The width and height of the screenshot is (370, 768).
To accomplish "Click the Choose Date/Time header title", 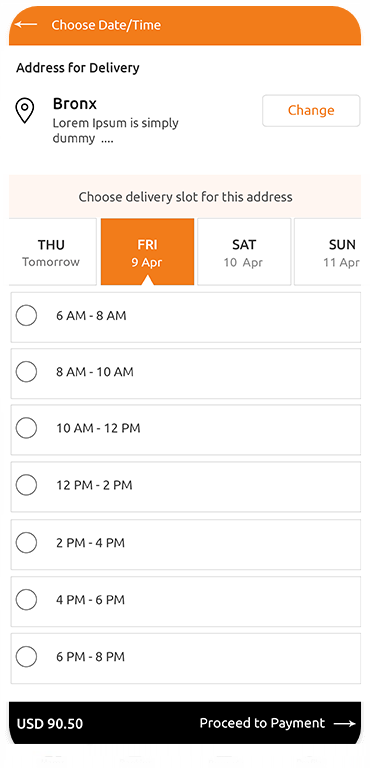I will 106,25.
